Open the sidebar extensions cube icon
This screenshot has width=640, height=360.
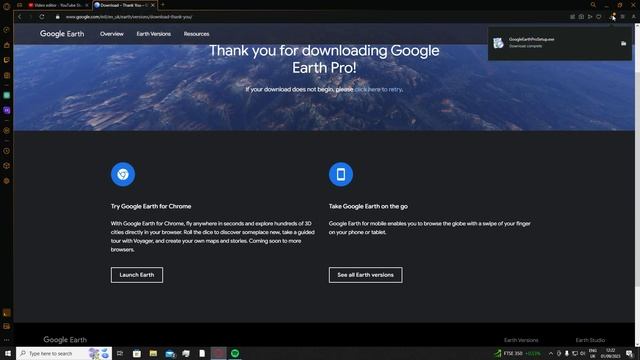click(x=7, y=166)
